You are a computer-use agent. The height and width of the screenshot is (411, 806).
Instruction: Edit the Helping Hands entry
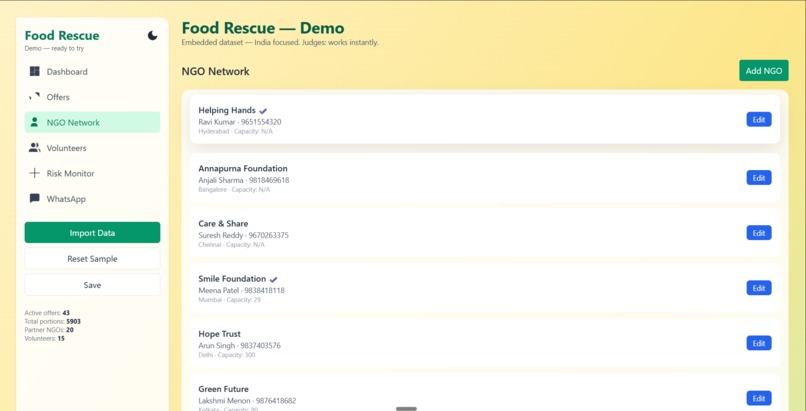759,119
